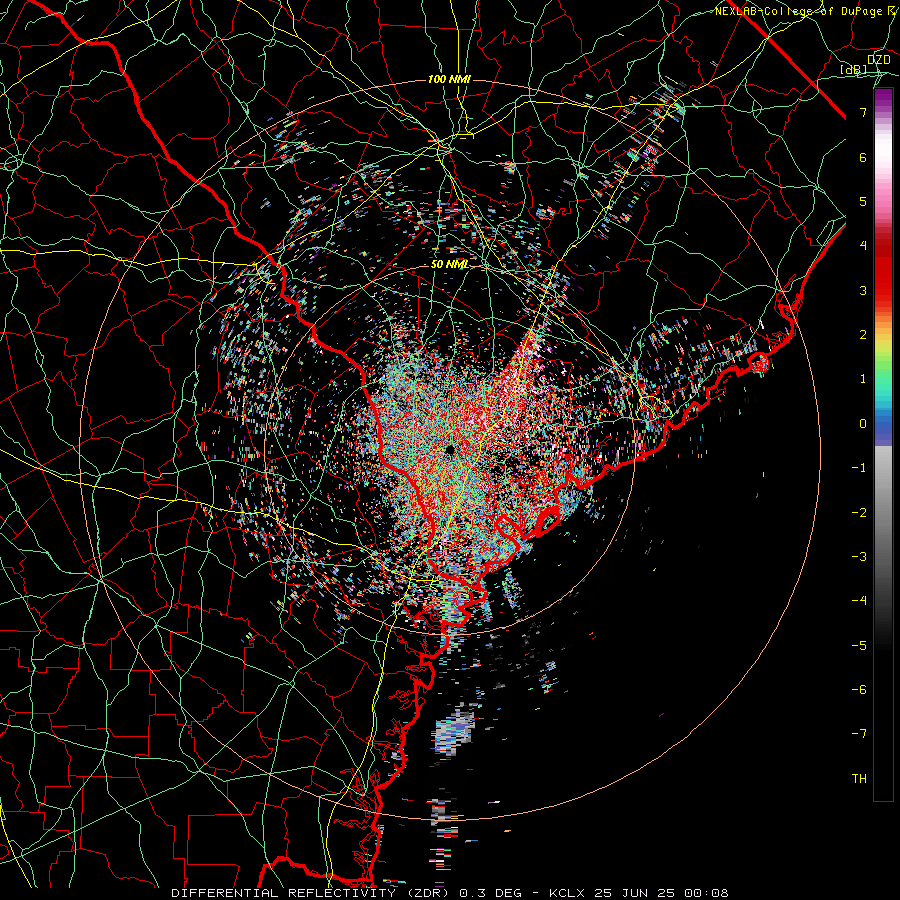Click the -6 value on the color scale
The height and width of the screenshot is (900, 900).
pyautogui.click(x=859, y=689)
